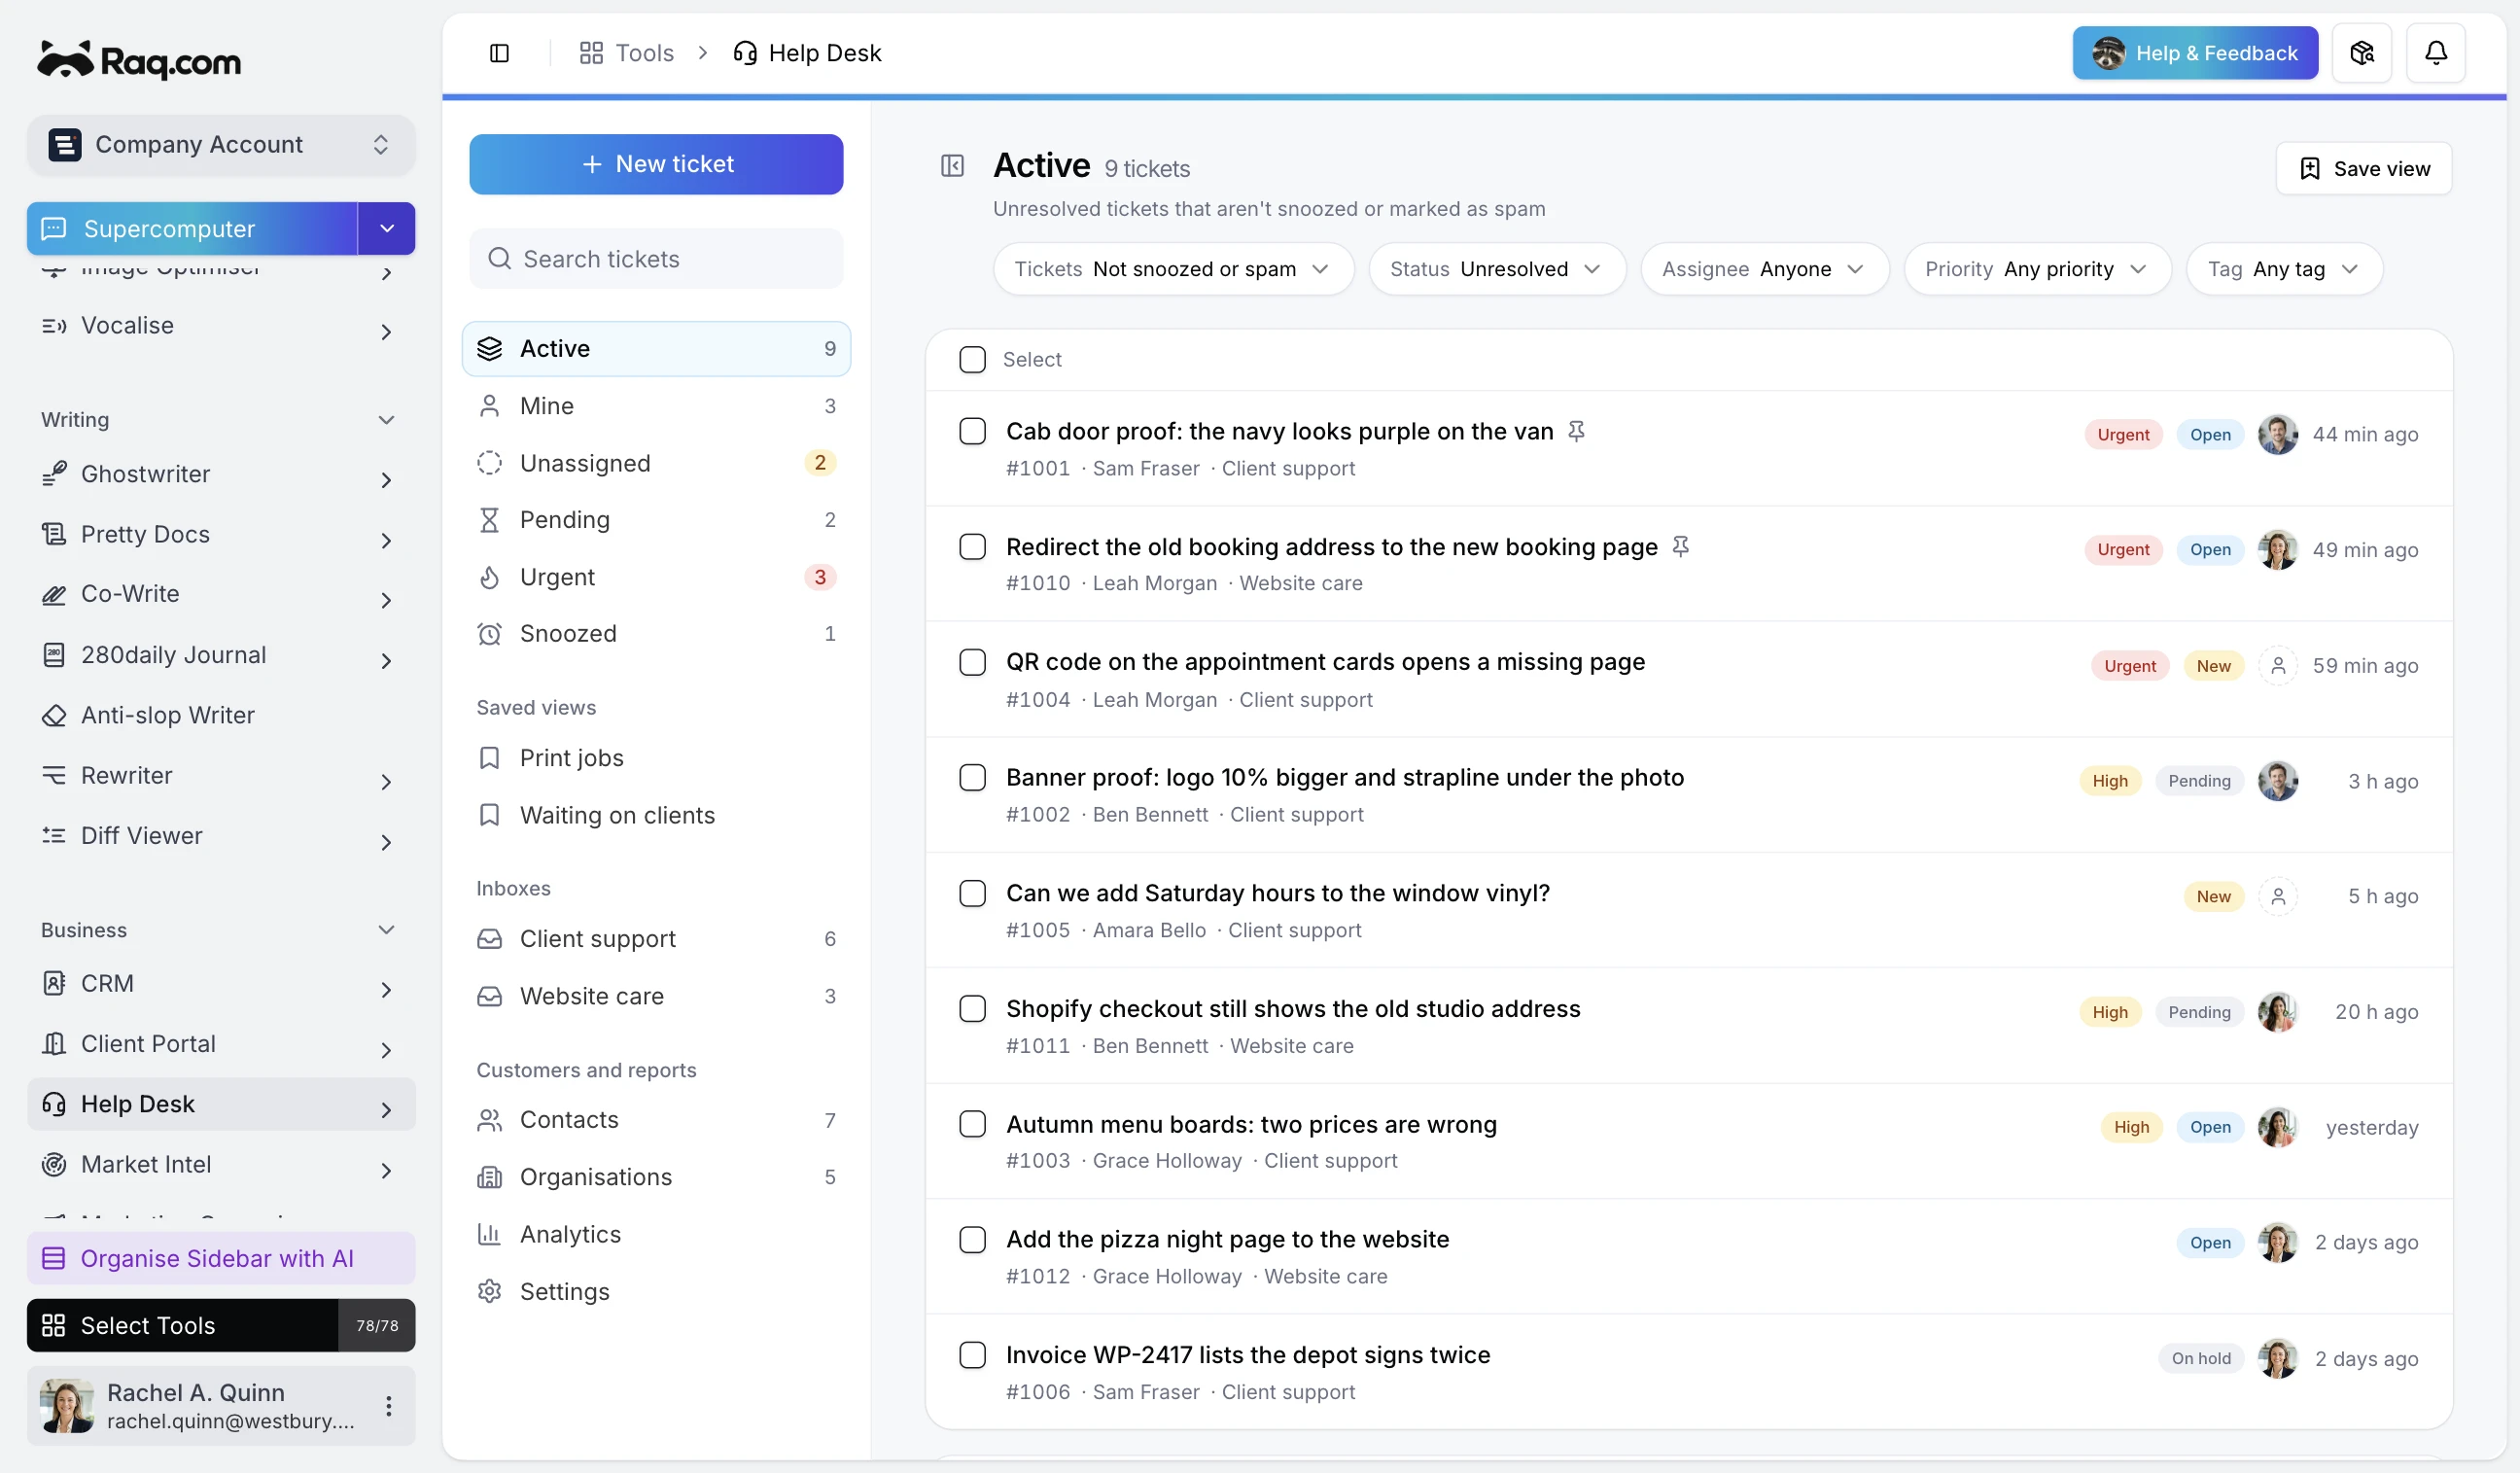Open the Tag Any tag dropdown

click(2284, 269)
